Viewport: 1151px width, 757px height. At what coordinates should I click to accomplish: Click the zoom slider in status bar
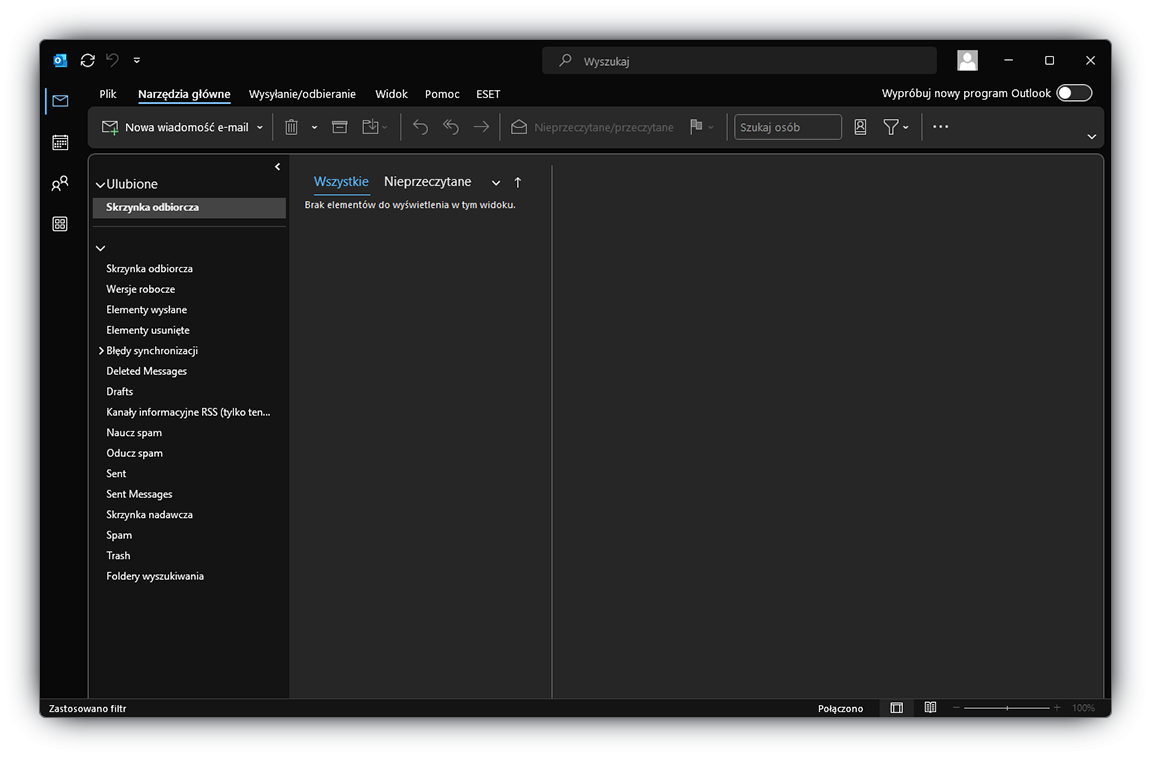point(1006,708)
